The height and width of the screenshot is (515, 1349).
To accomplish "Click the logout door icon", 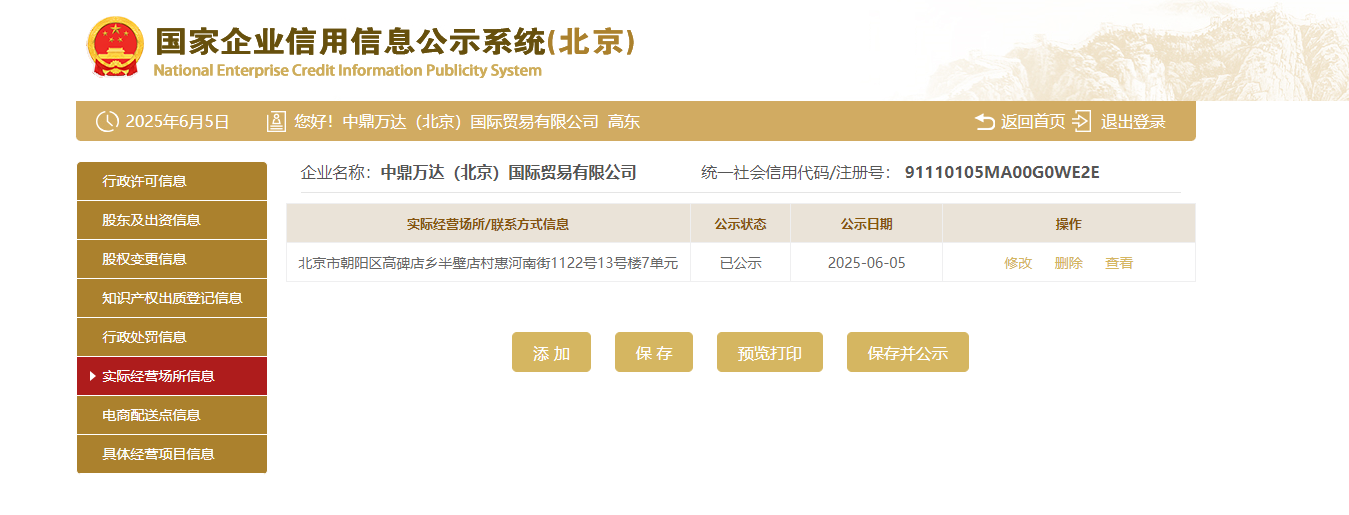I will click(1081, 122).
